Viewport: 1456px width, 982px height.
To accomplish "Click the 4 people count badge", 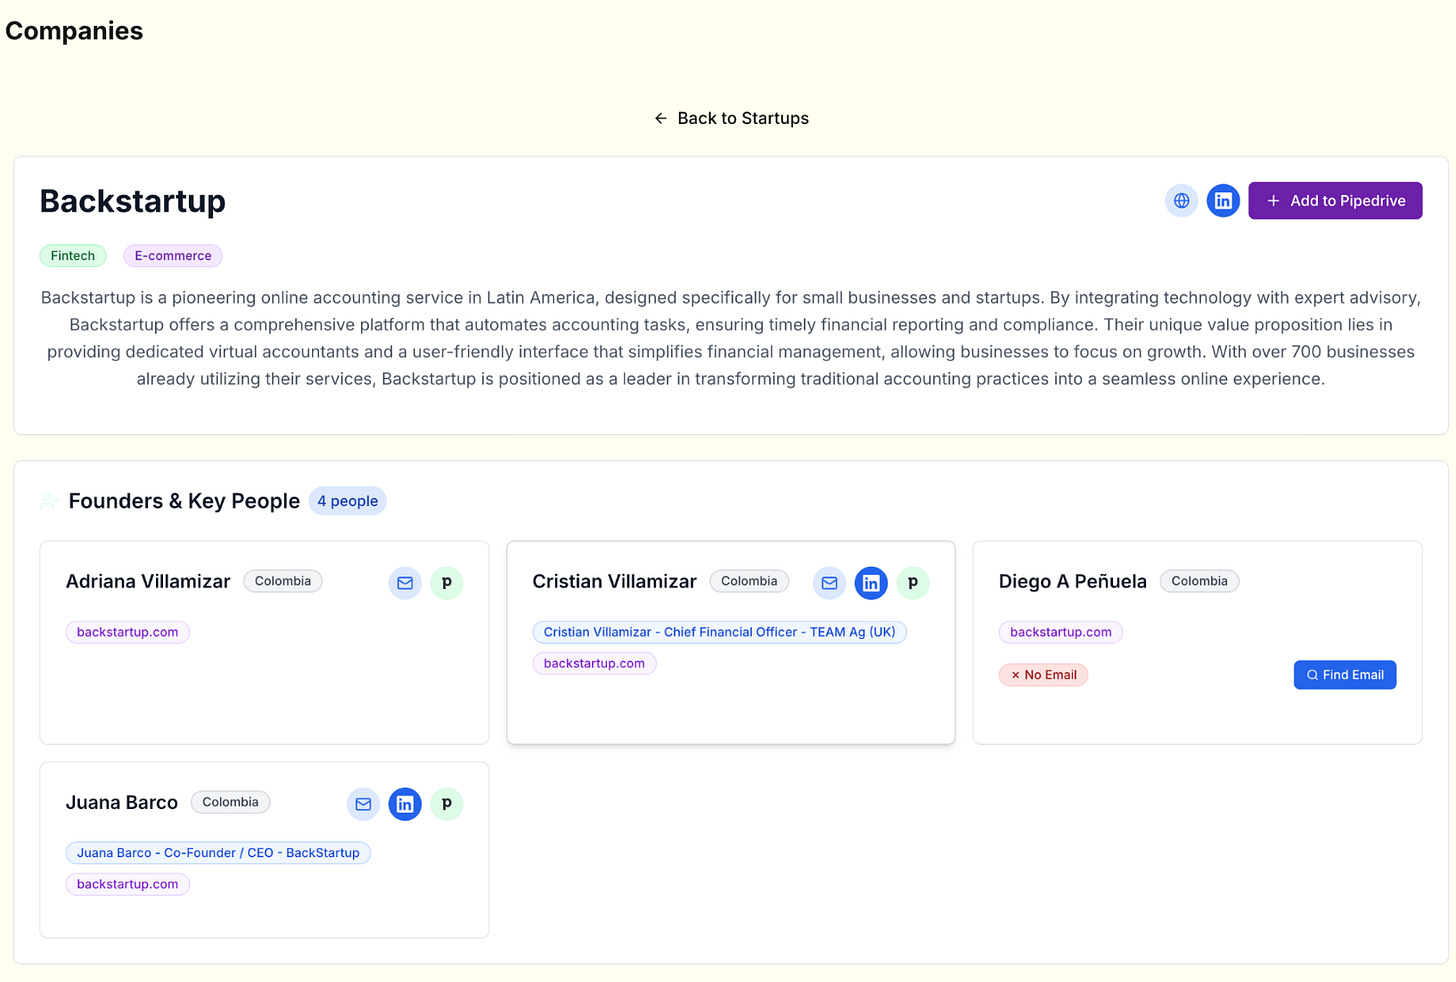I will [348, 501].
